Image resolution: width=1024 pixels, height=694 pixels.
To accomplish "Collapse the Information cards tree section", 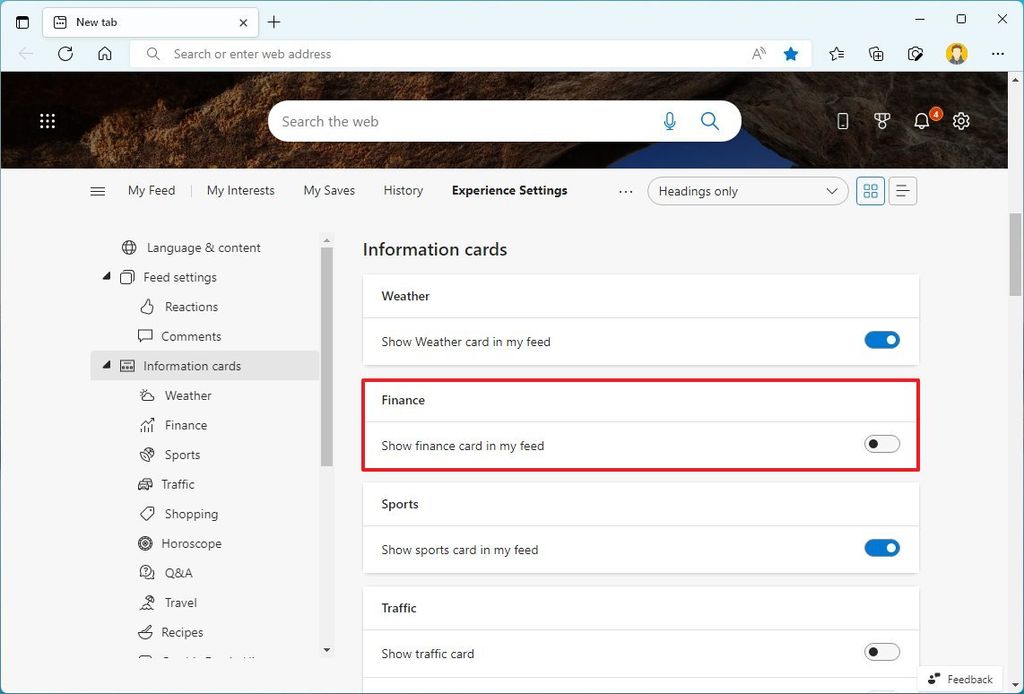I will click(x=107, y=366).
